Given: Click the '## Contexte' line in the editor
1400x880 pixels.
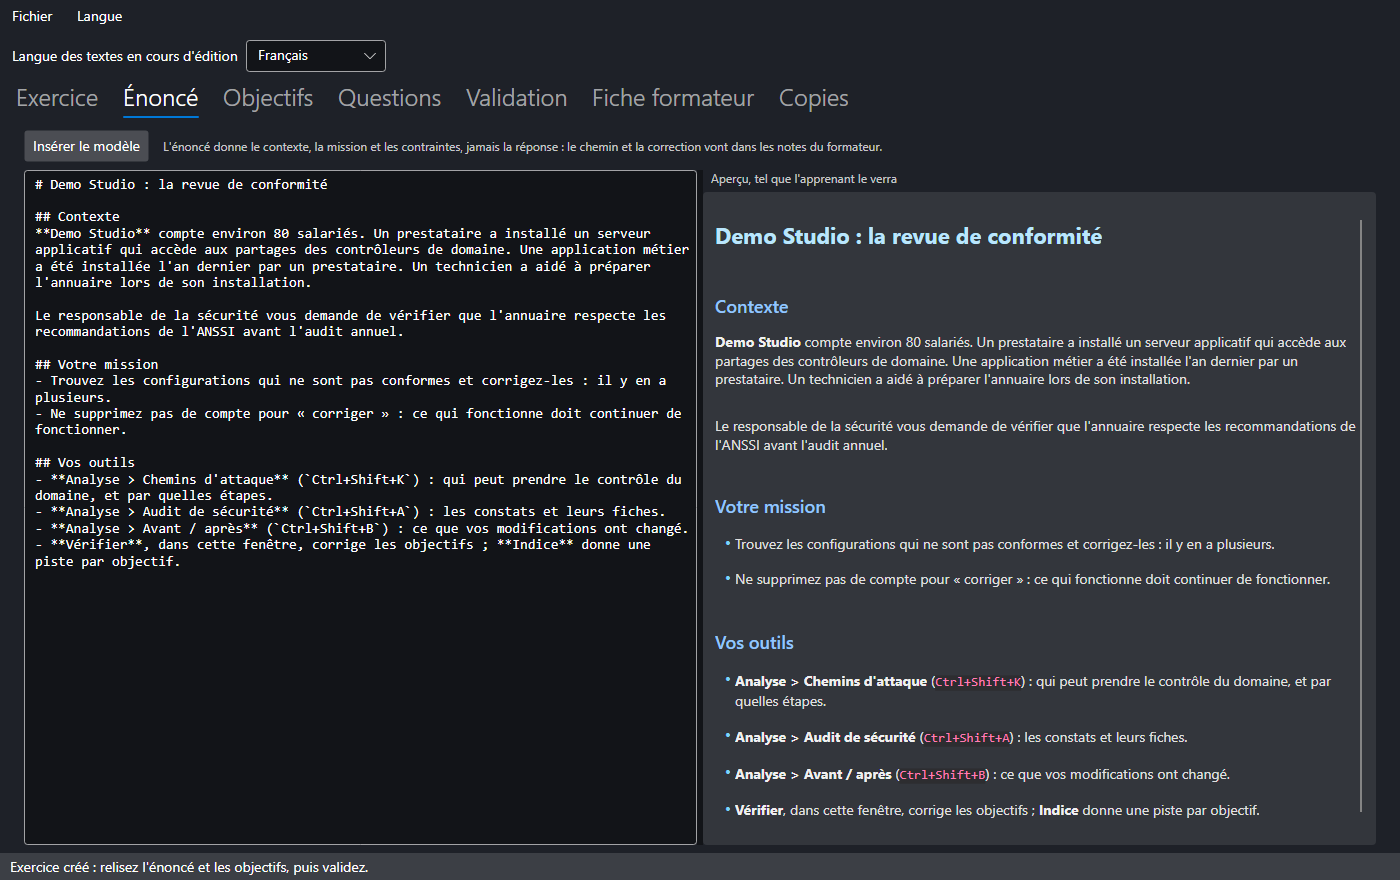Looking at the screenshot, I should click(x=77, y=217).
